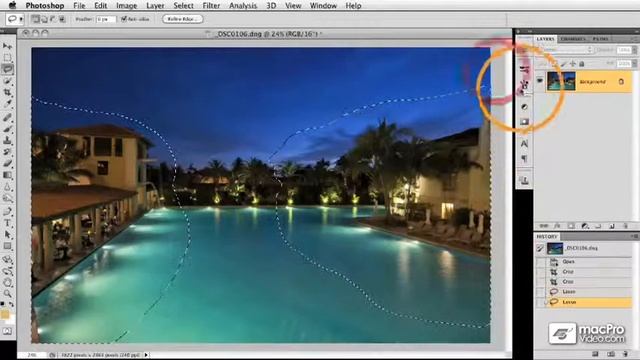640x360 pixels.
Task: Select the Crop tool in the toolbox
Action: coord(7,93)
